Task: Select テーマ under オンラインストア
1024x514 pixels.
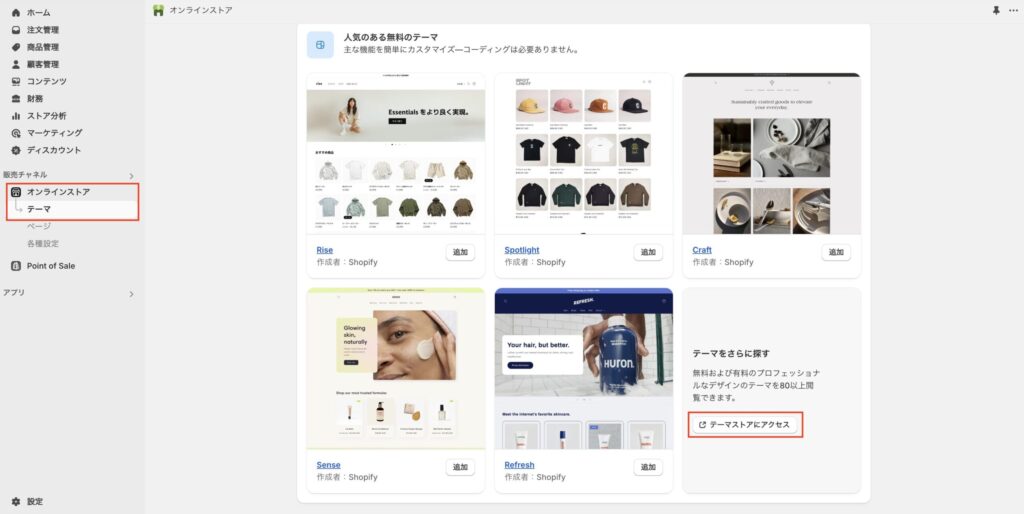Action: 39,209
